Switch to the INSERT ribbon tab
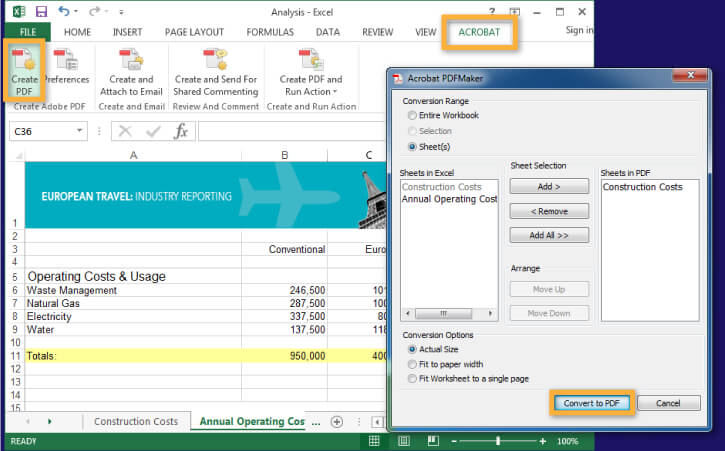 click(x=128, y=32)
